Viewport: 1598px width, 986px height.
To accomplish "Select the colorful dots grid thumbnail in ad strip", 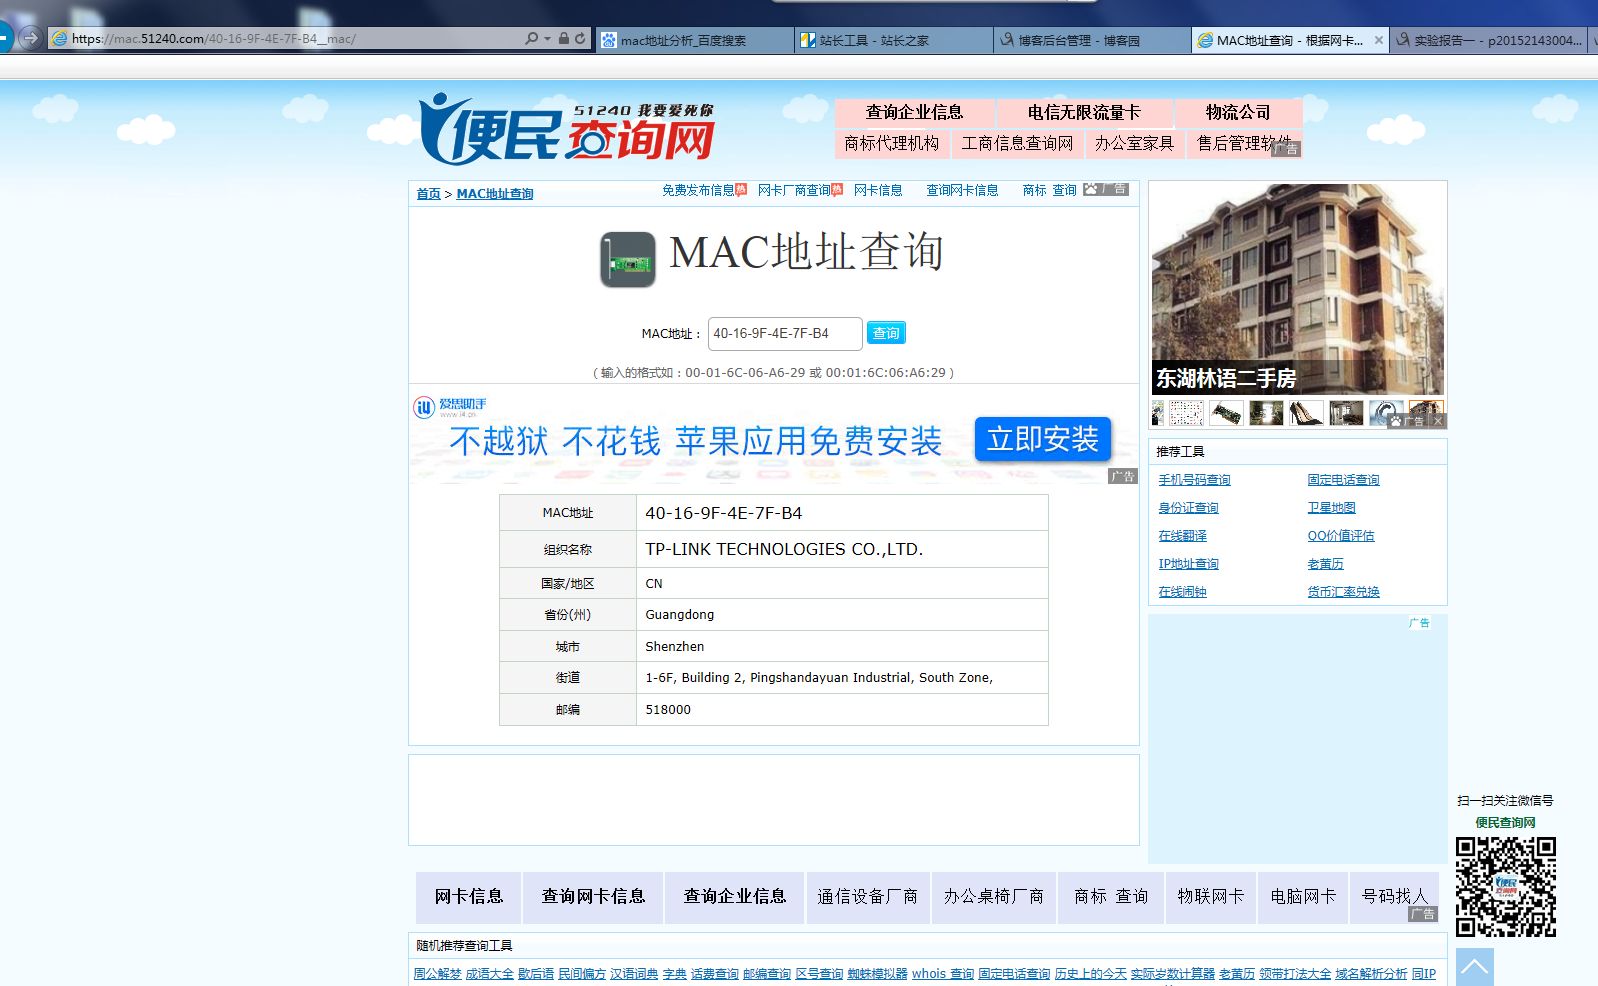I will 1186,413.
